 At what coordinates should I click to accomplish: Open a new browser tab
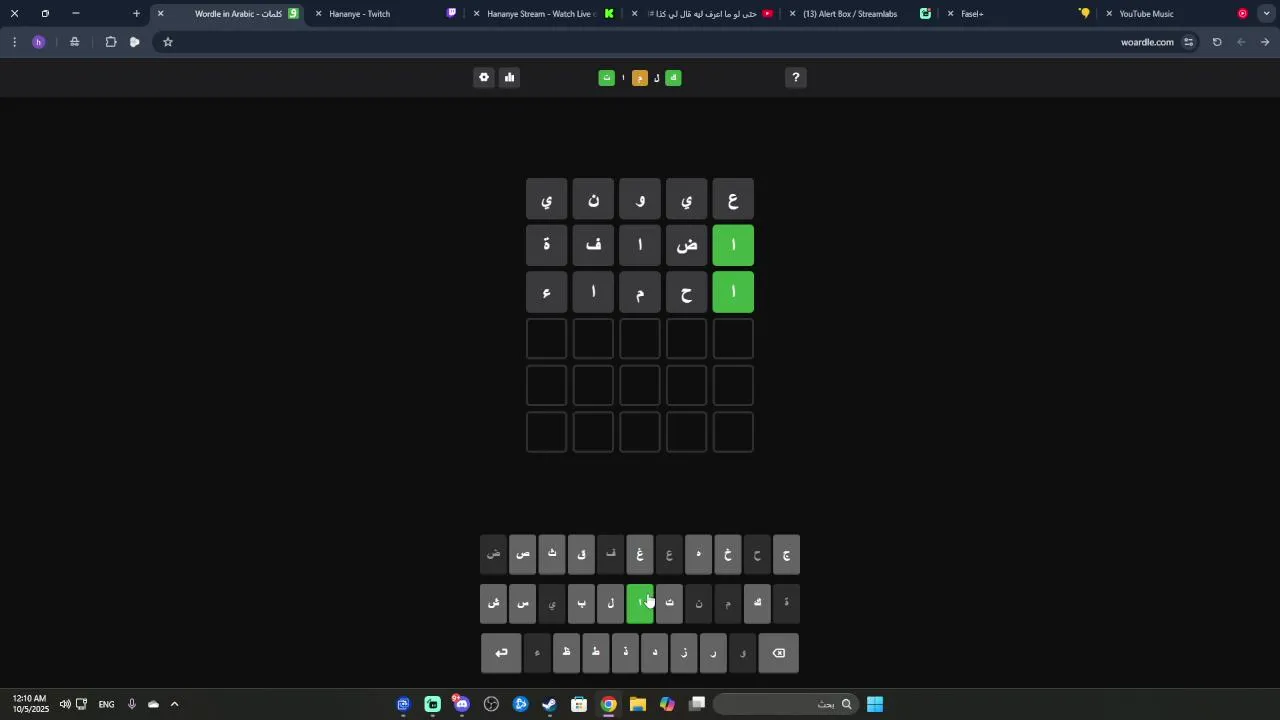(136, 14)
